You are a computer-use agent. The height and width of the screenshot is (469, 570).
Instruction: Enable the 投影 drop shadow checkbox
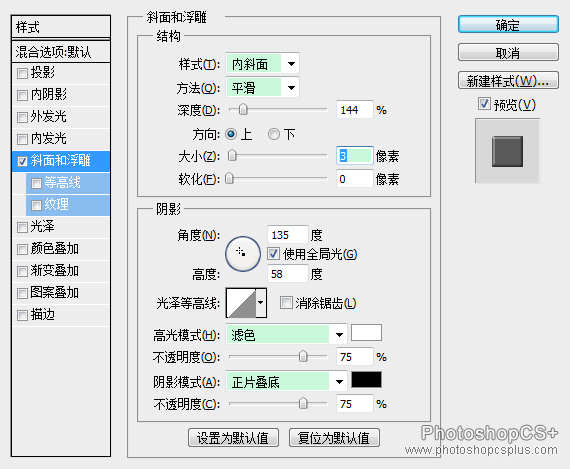(x=23, y=73)
